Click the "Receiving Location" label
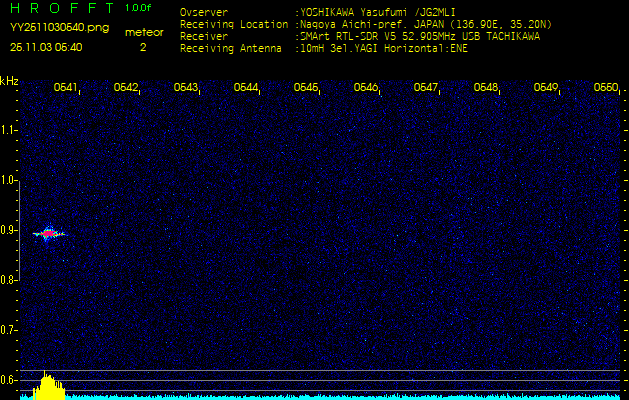This screenshot has height=400, width=629. 234,24
